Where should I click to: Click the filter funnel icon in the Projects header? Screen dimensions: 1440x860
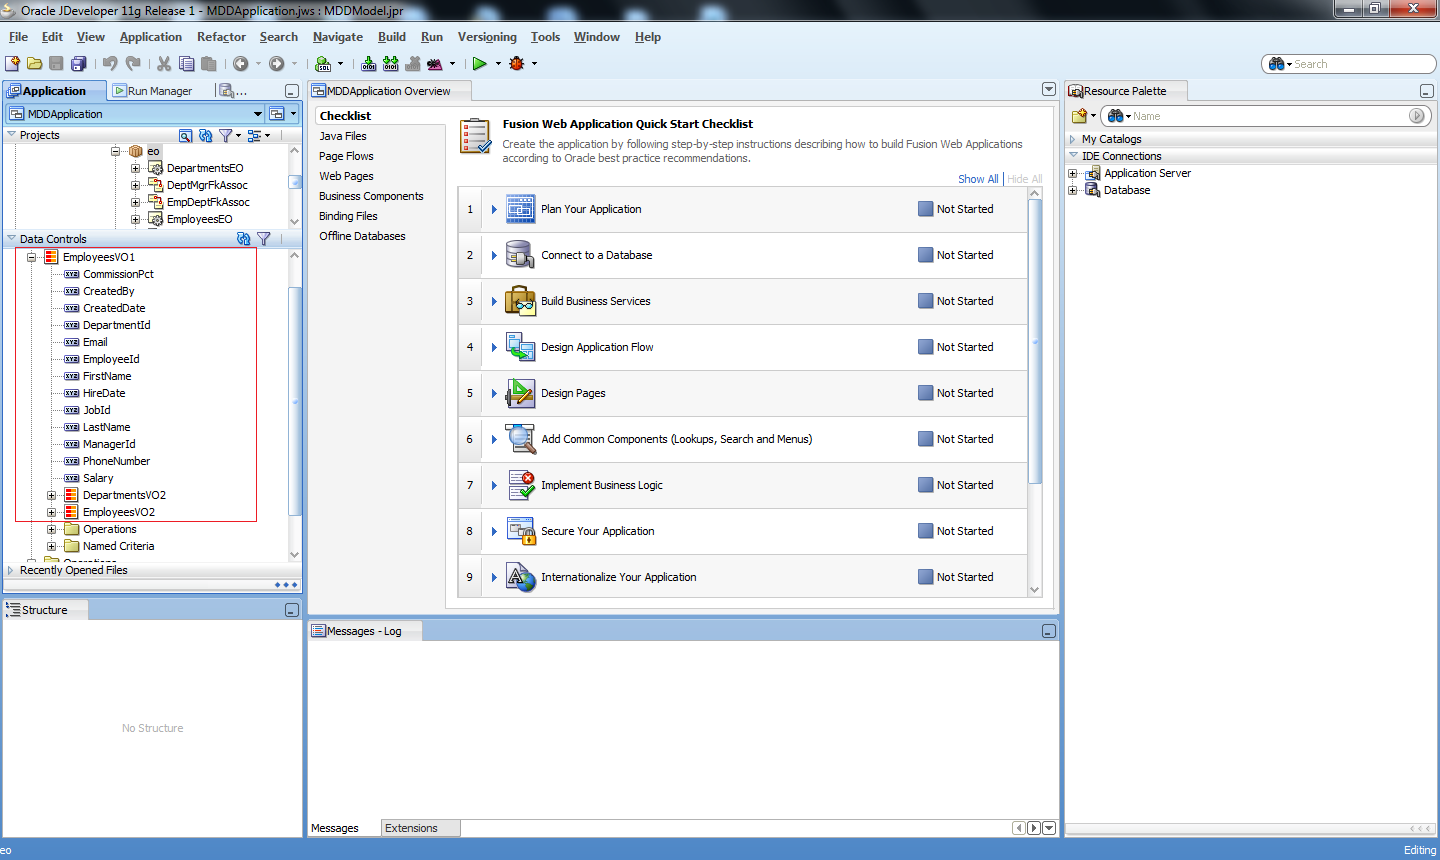tap(226, 135)
